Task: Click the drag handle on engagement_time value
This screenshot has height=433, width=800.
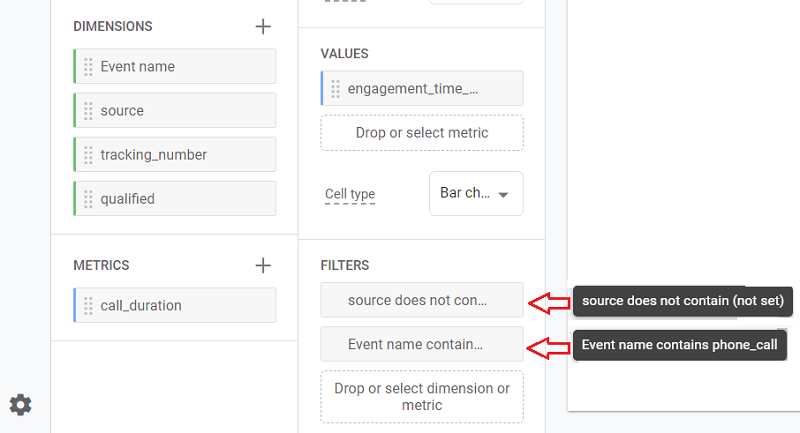Action: click(x=335, y=89)
